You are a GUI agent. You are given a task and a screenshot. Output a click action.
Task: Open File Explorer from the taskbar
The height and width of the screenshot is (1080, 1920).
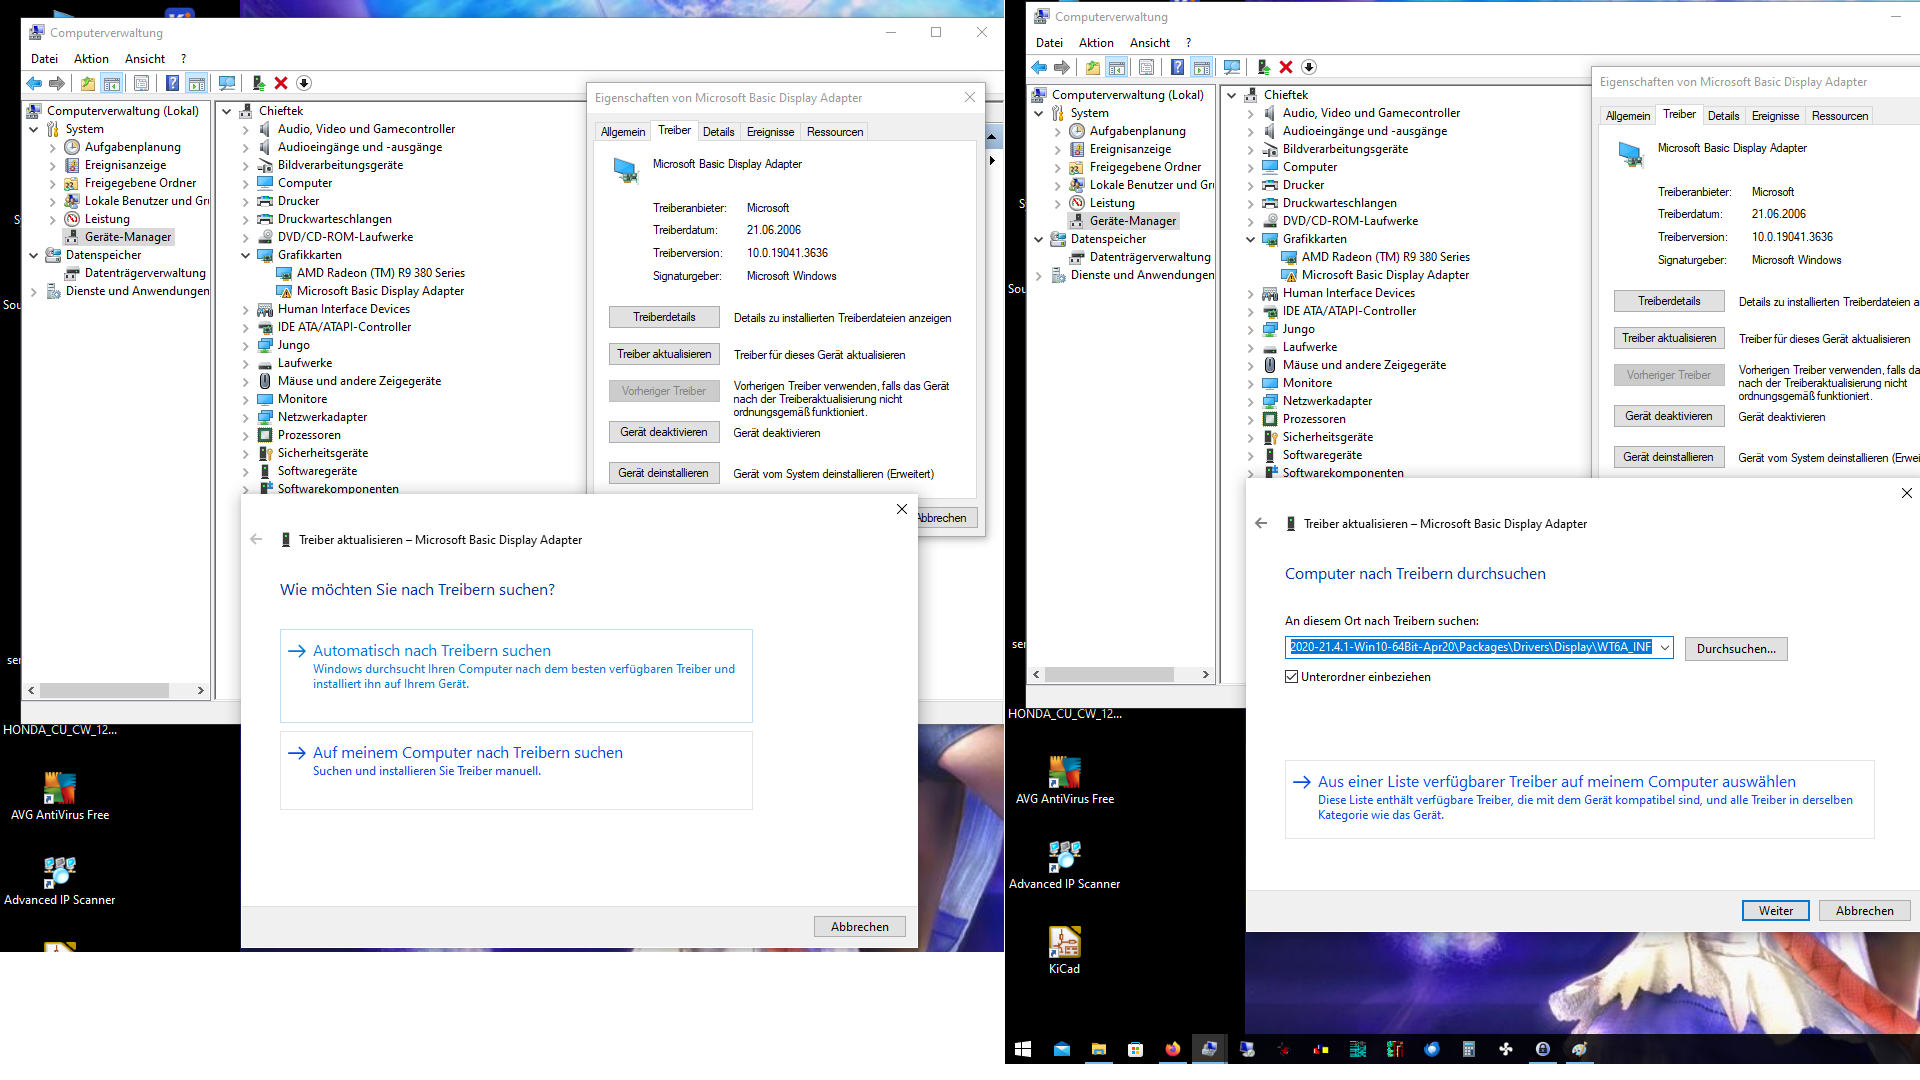pos(1098,1049)
